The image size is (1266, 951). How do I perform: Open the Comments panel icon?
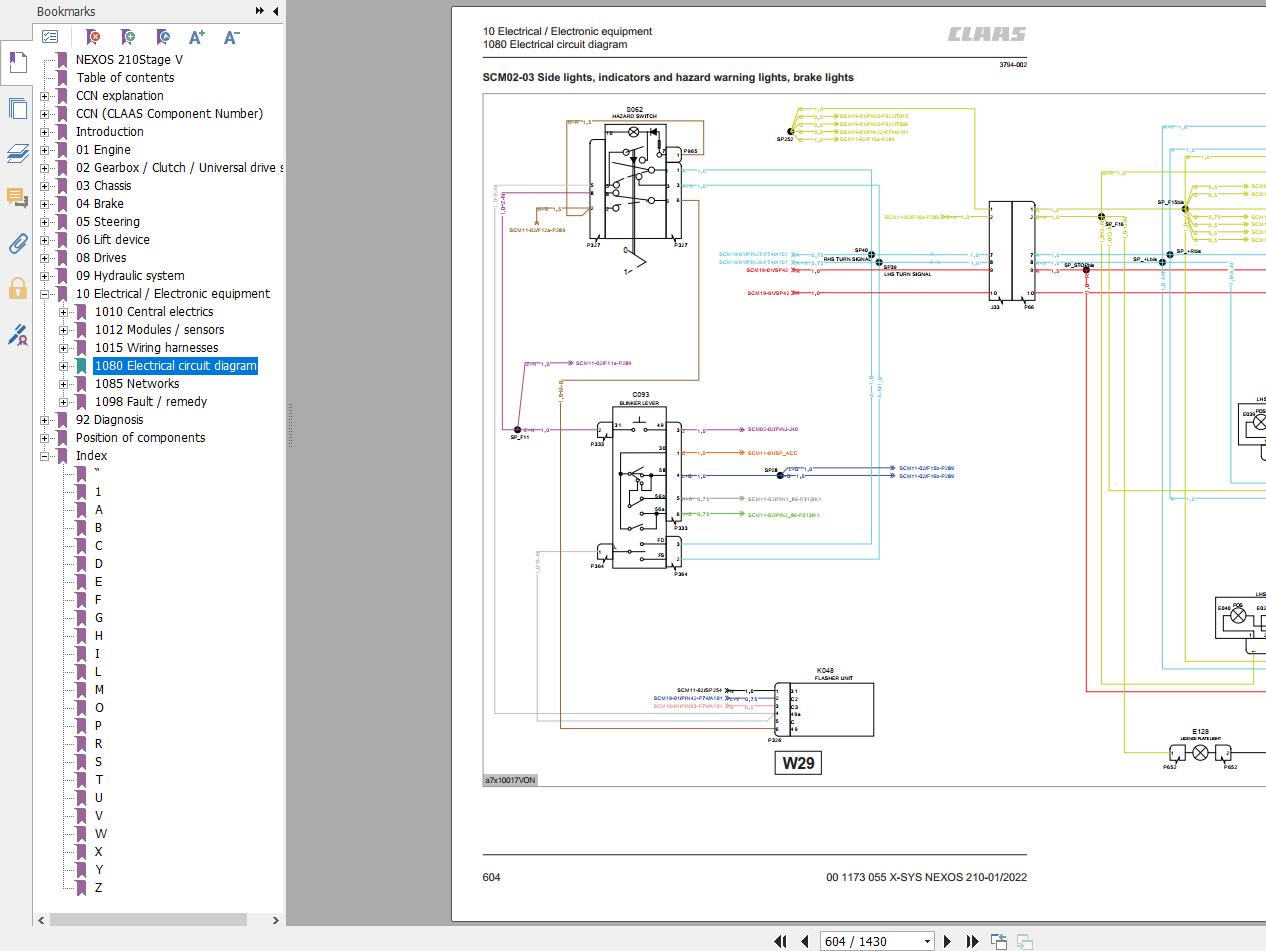[17, 197]
